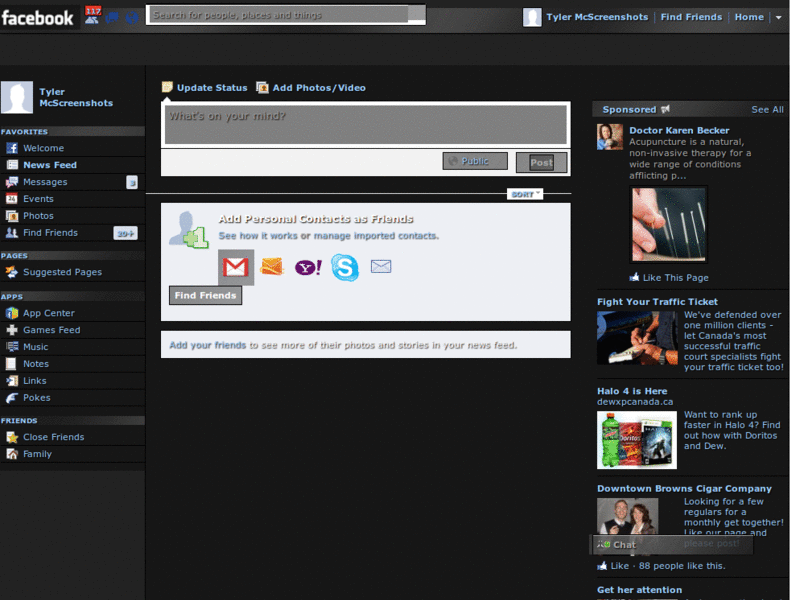The height and width of the screenshot is (600, 800).
Task: Open the messages icon in top bar
Action: coord(112,18)
